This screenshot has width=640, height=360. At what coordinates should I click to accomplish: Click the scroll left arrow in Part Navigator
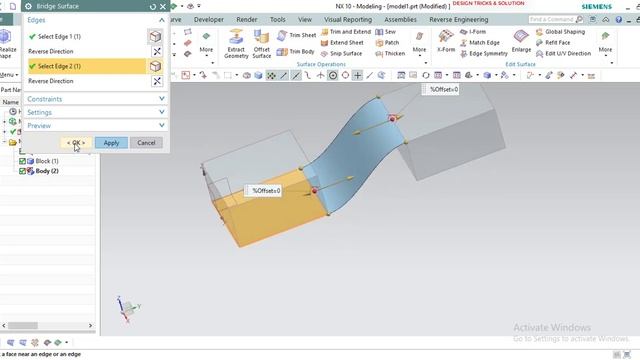coord(4,325)
